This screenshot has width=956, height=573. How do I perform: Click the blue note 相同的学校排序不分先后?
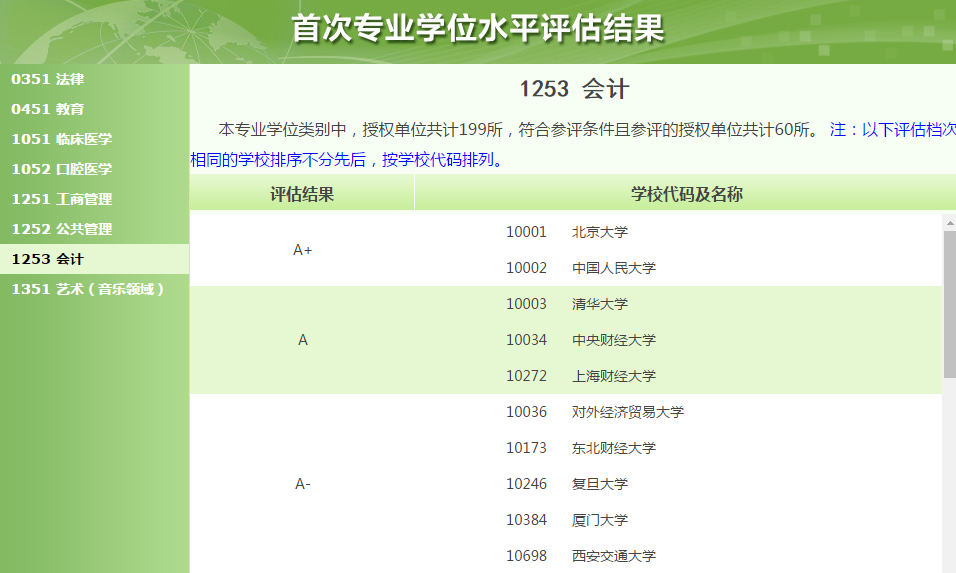click(277, 160)
